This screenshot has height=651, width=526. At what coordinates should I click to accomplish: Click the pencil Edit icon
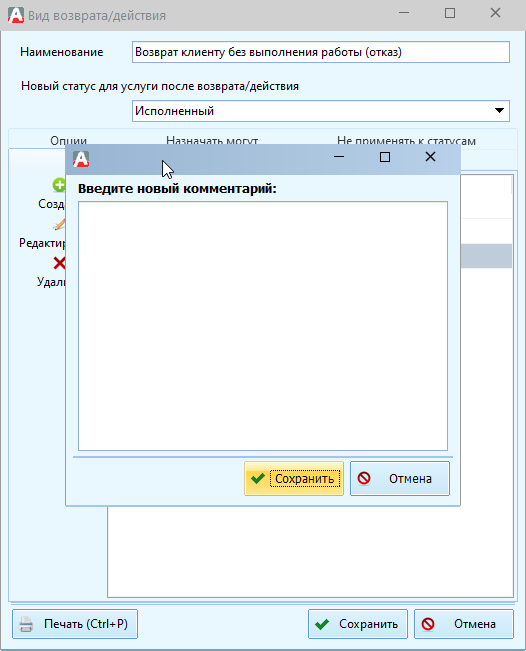[60, 224]
